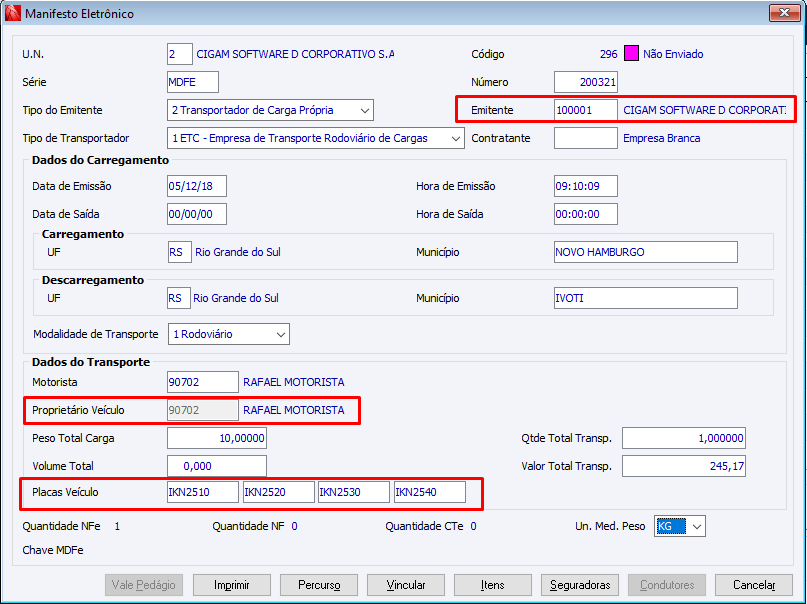Click Município field IVOTI

pyautogui.click(x=645, y=298)
